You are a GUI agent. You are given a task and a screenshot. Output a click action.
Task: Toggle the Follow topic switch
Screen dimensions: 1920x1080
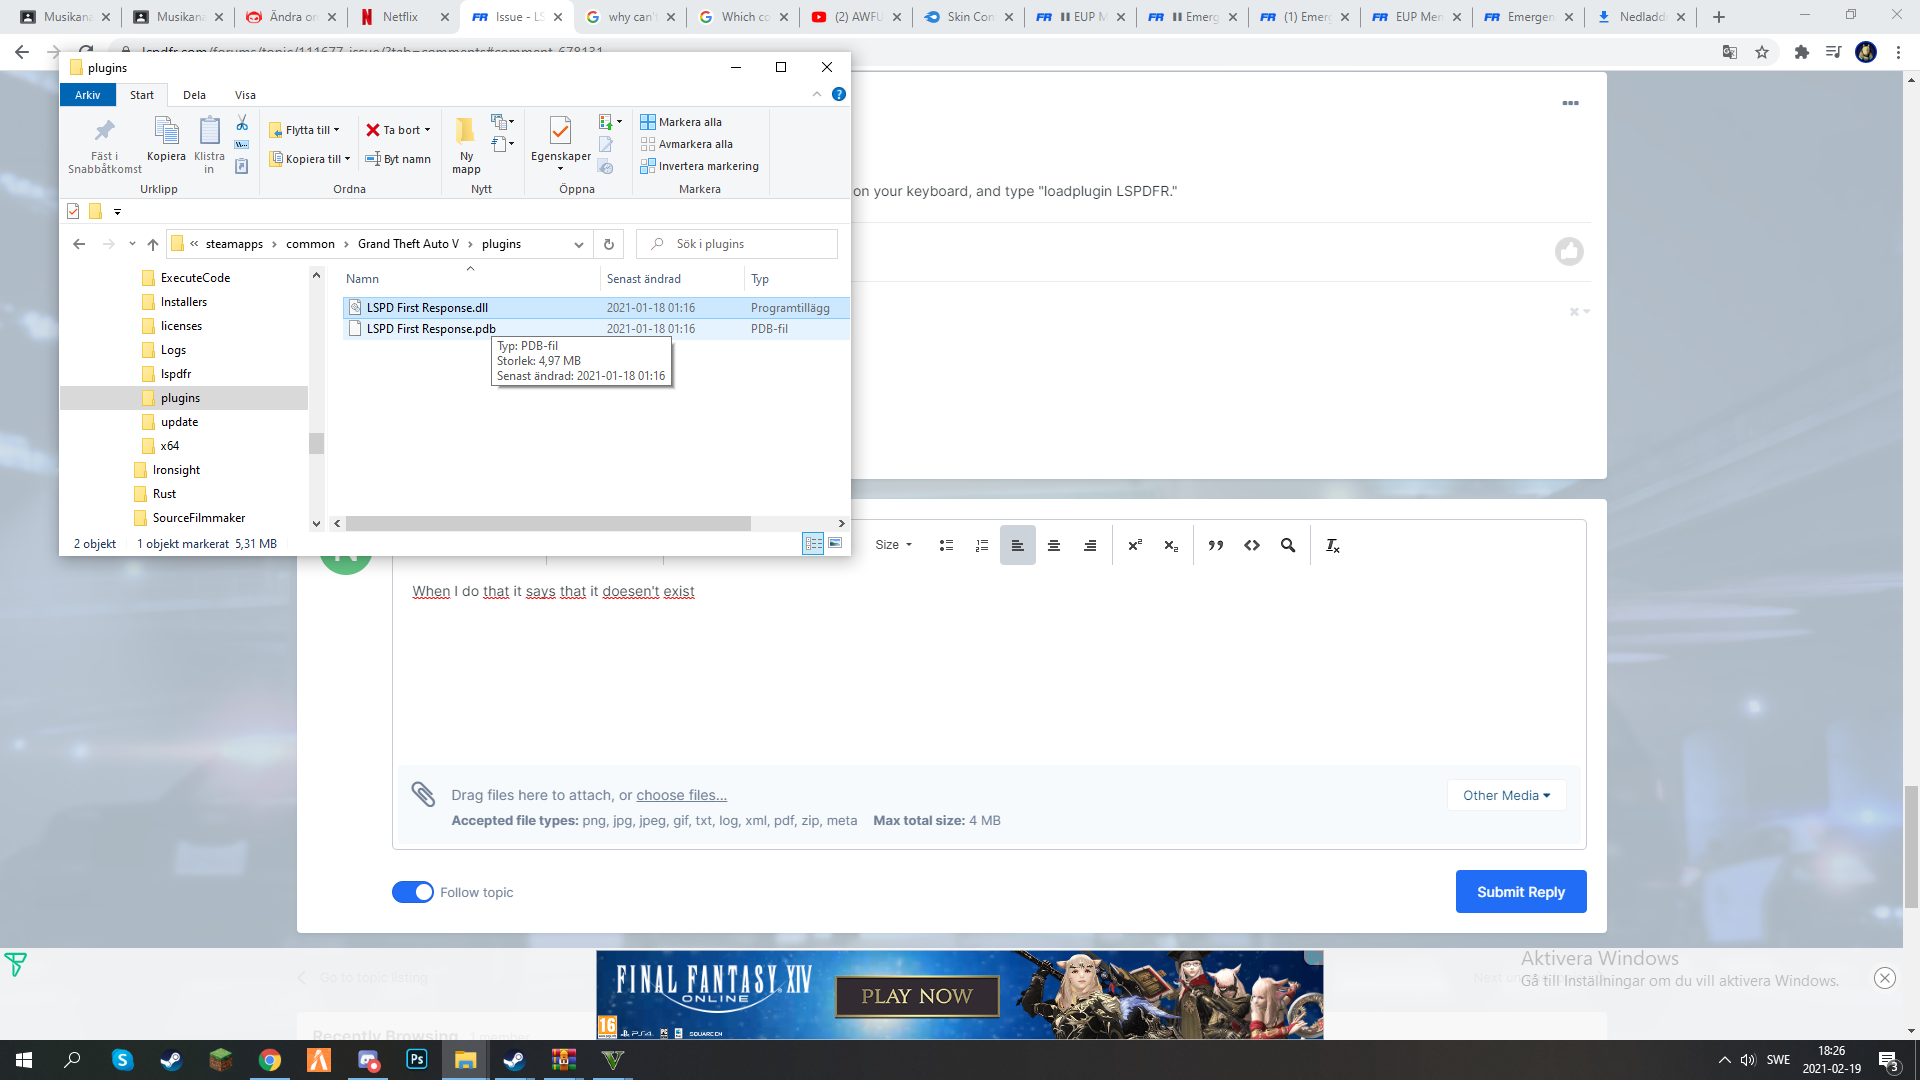point(412,892)
